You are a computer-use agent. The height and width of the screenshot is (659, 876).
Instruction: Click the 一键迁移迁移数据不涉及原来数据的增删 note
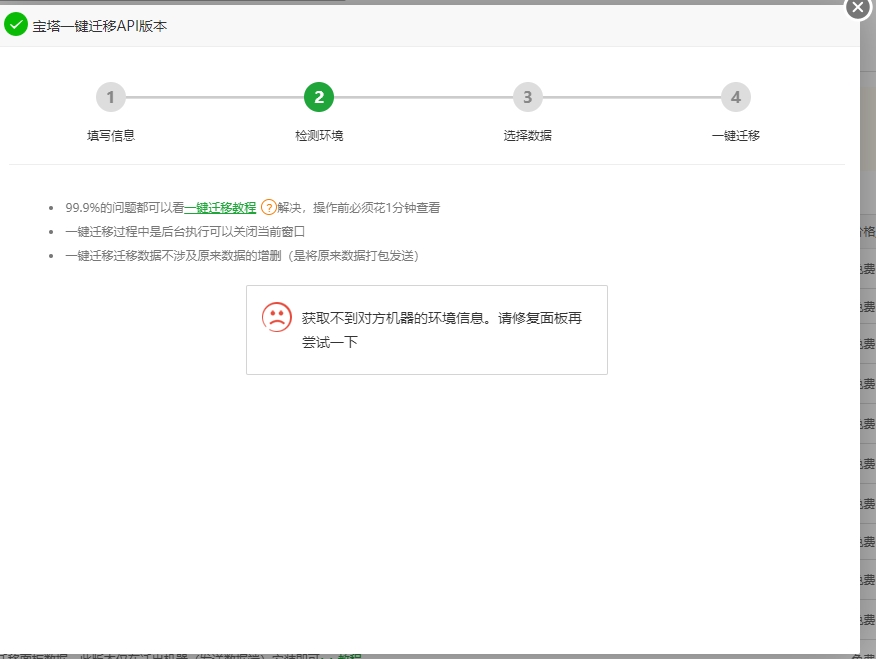[242, 256]
